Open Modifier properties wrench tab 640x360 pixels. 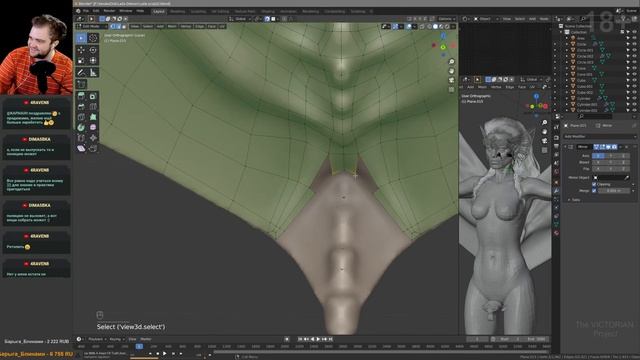click(556, 191)
